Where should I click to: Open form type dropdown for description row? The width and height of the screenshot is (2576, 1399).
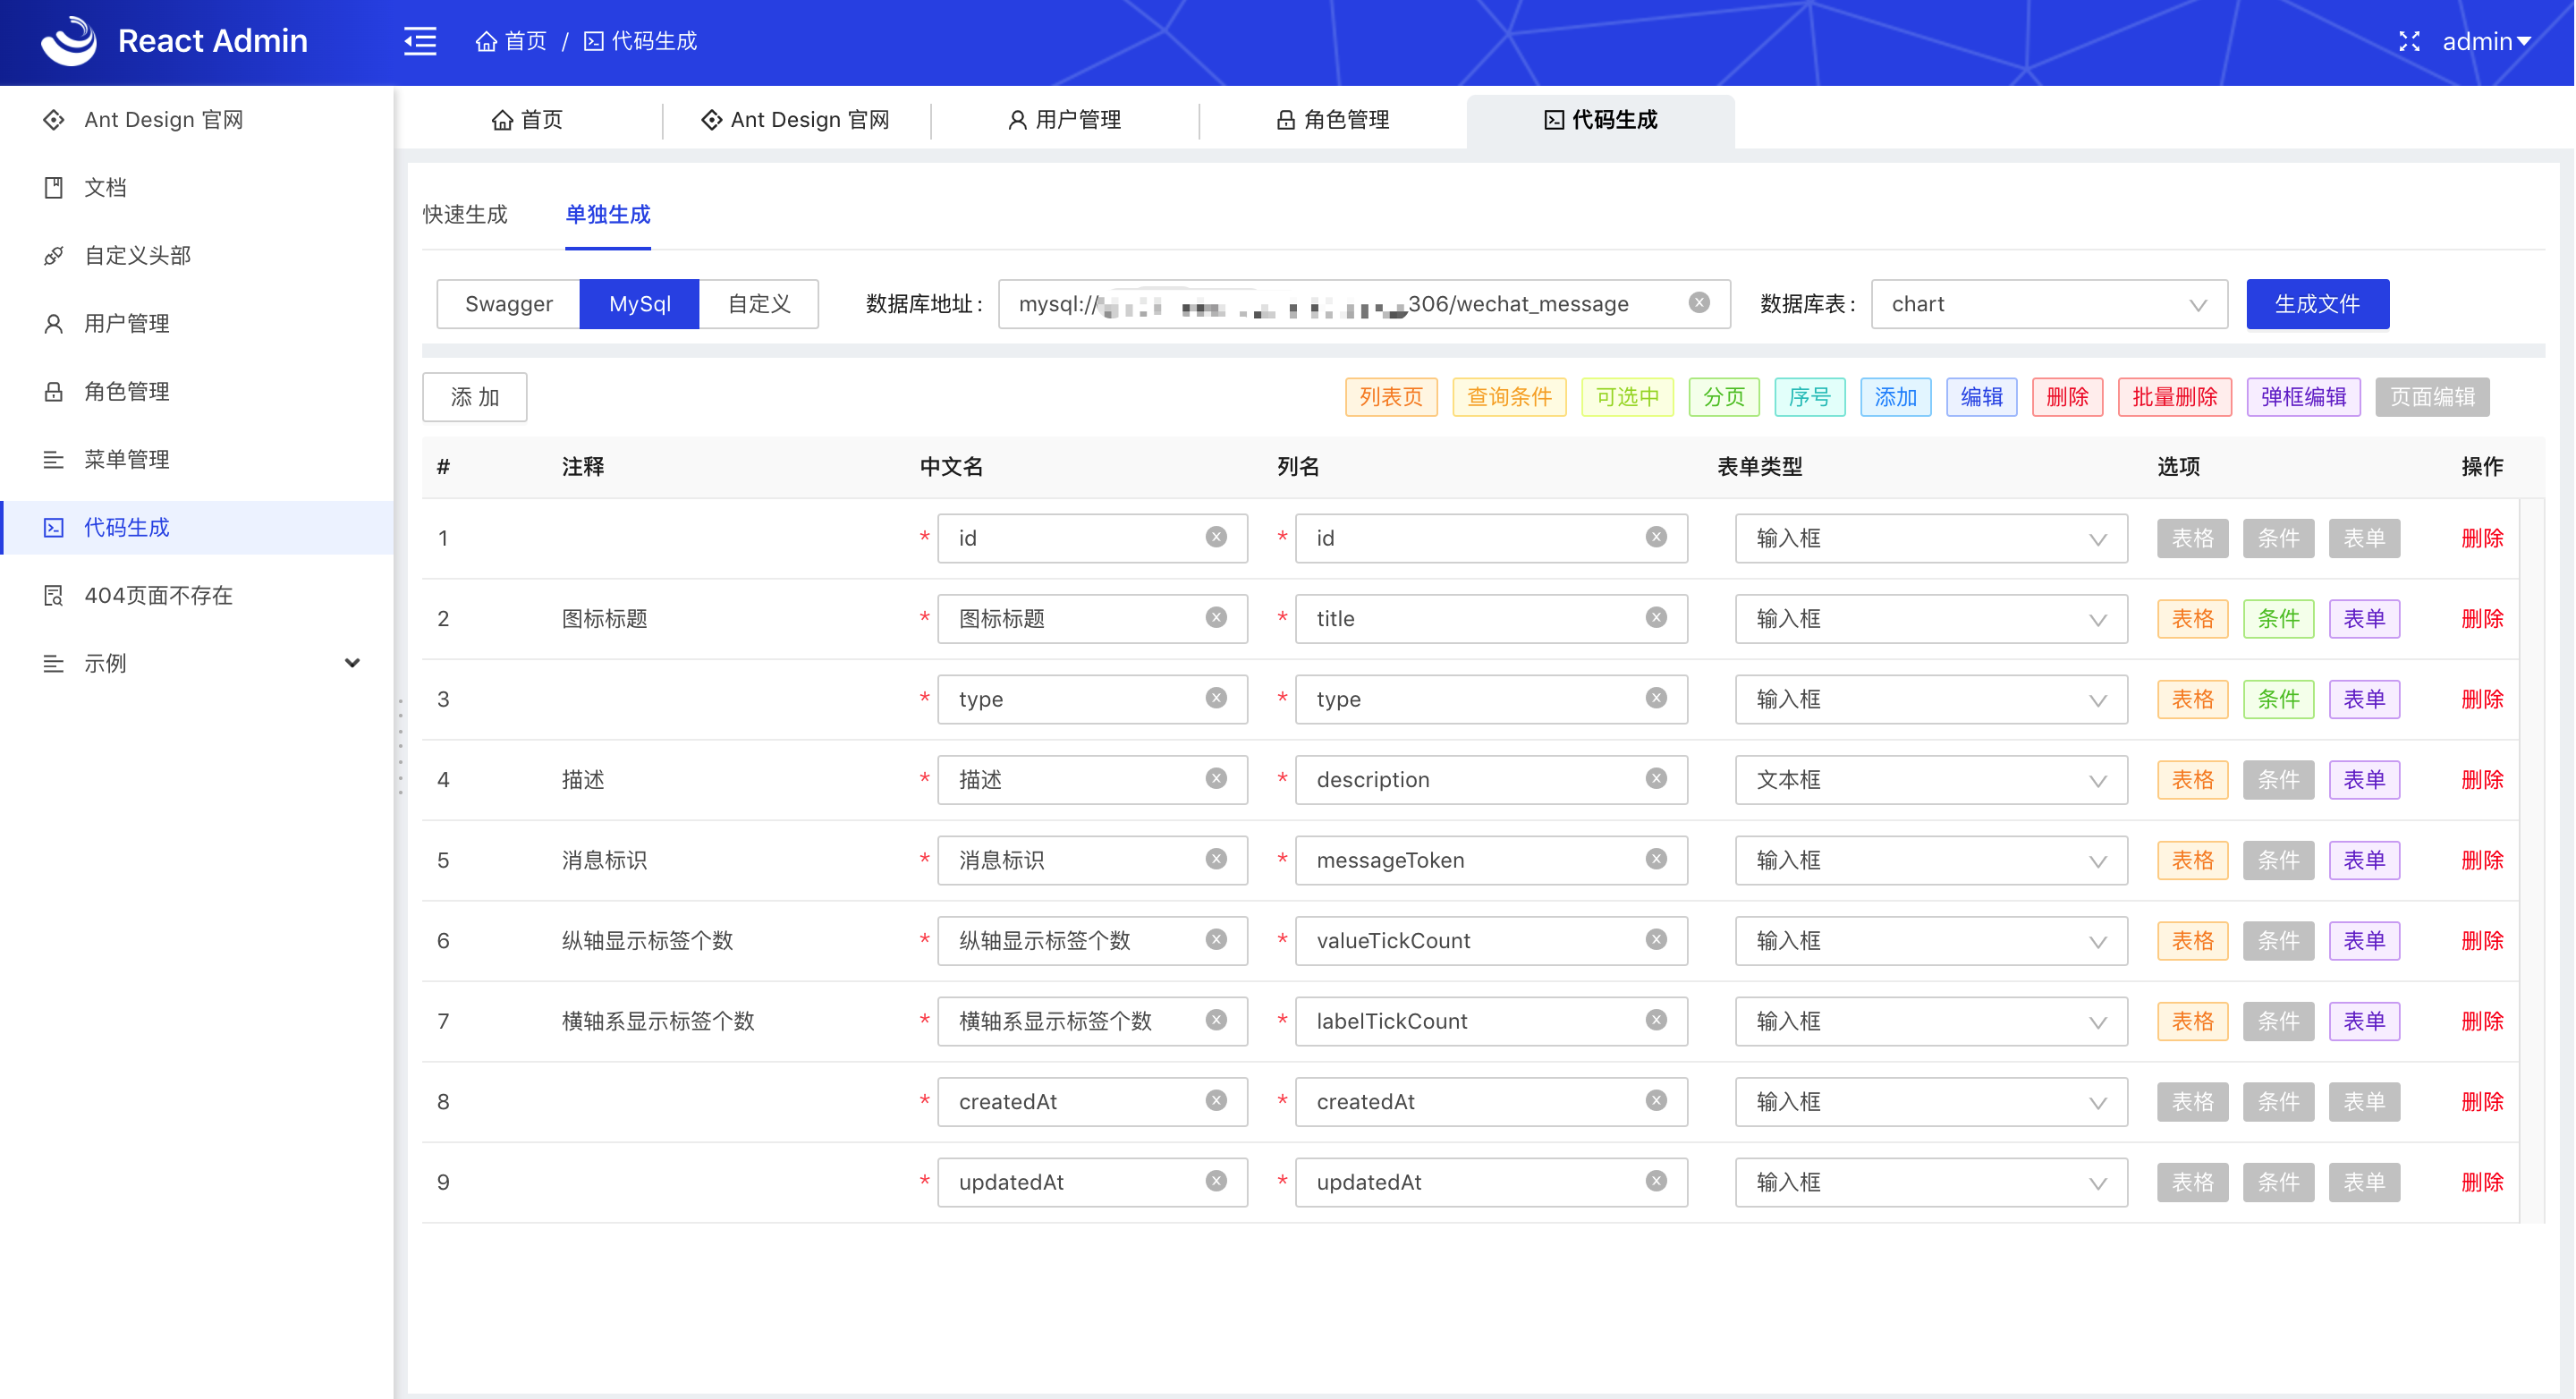[x=1930, y=780]
